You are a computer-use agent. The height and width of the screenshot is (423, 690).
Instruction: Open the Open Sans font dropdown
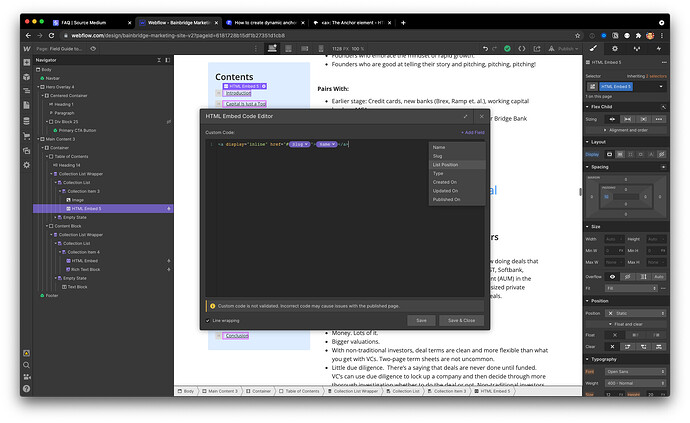click(635, 372)
